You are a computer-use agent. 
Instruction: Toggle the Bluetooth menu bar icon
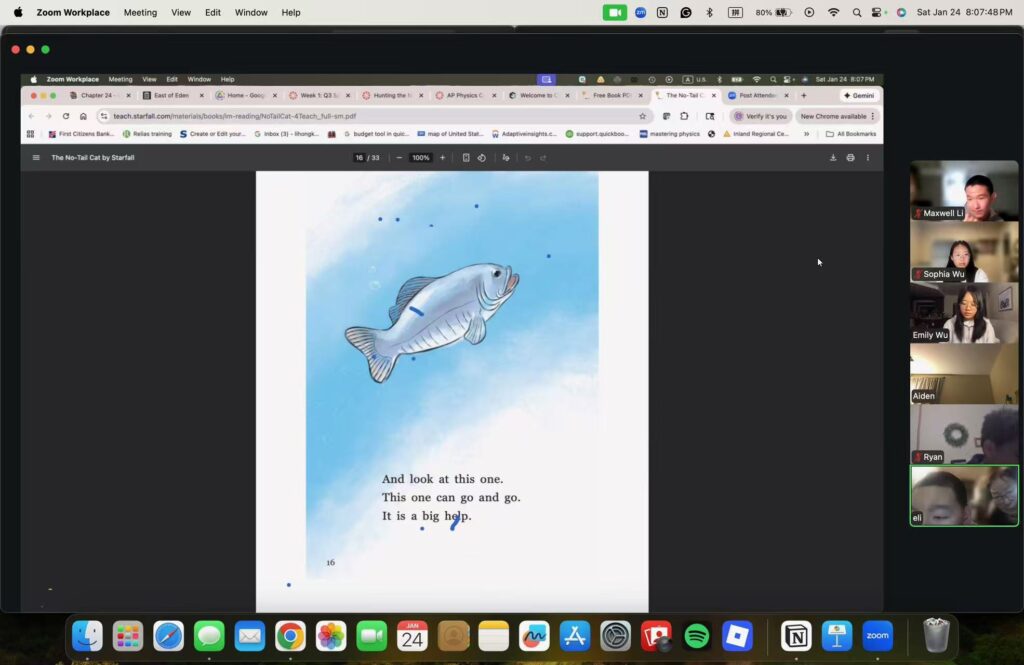[709, 13]
